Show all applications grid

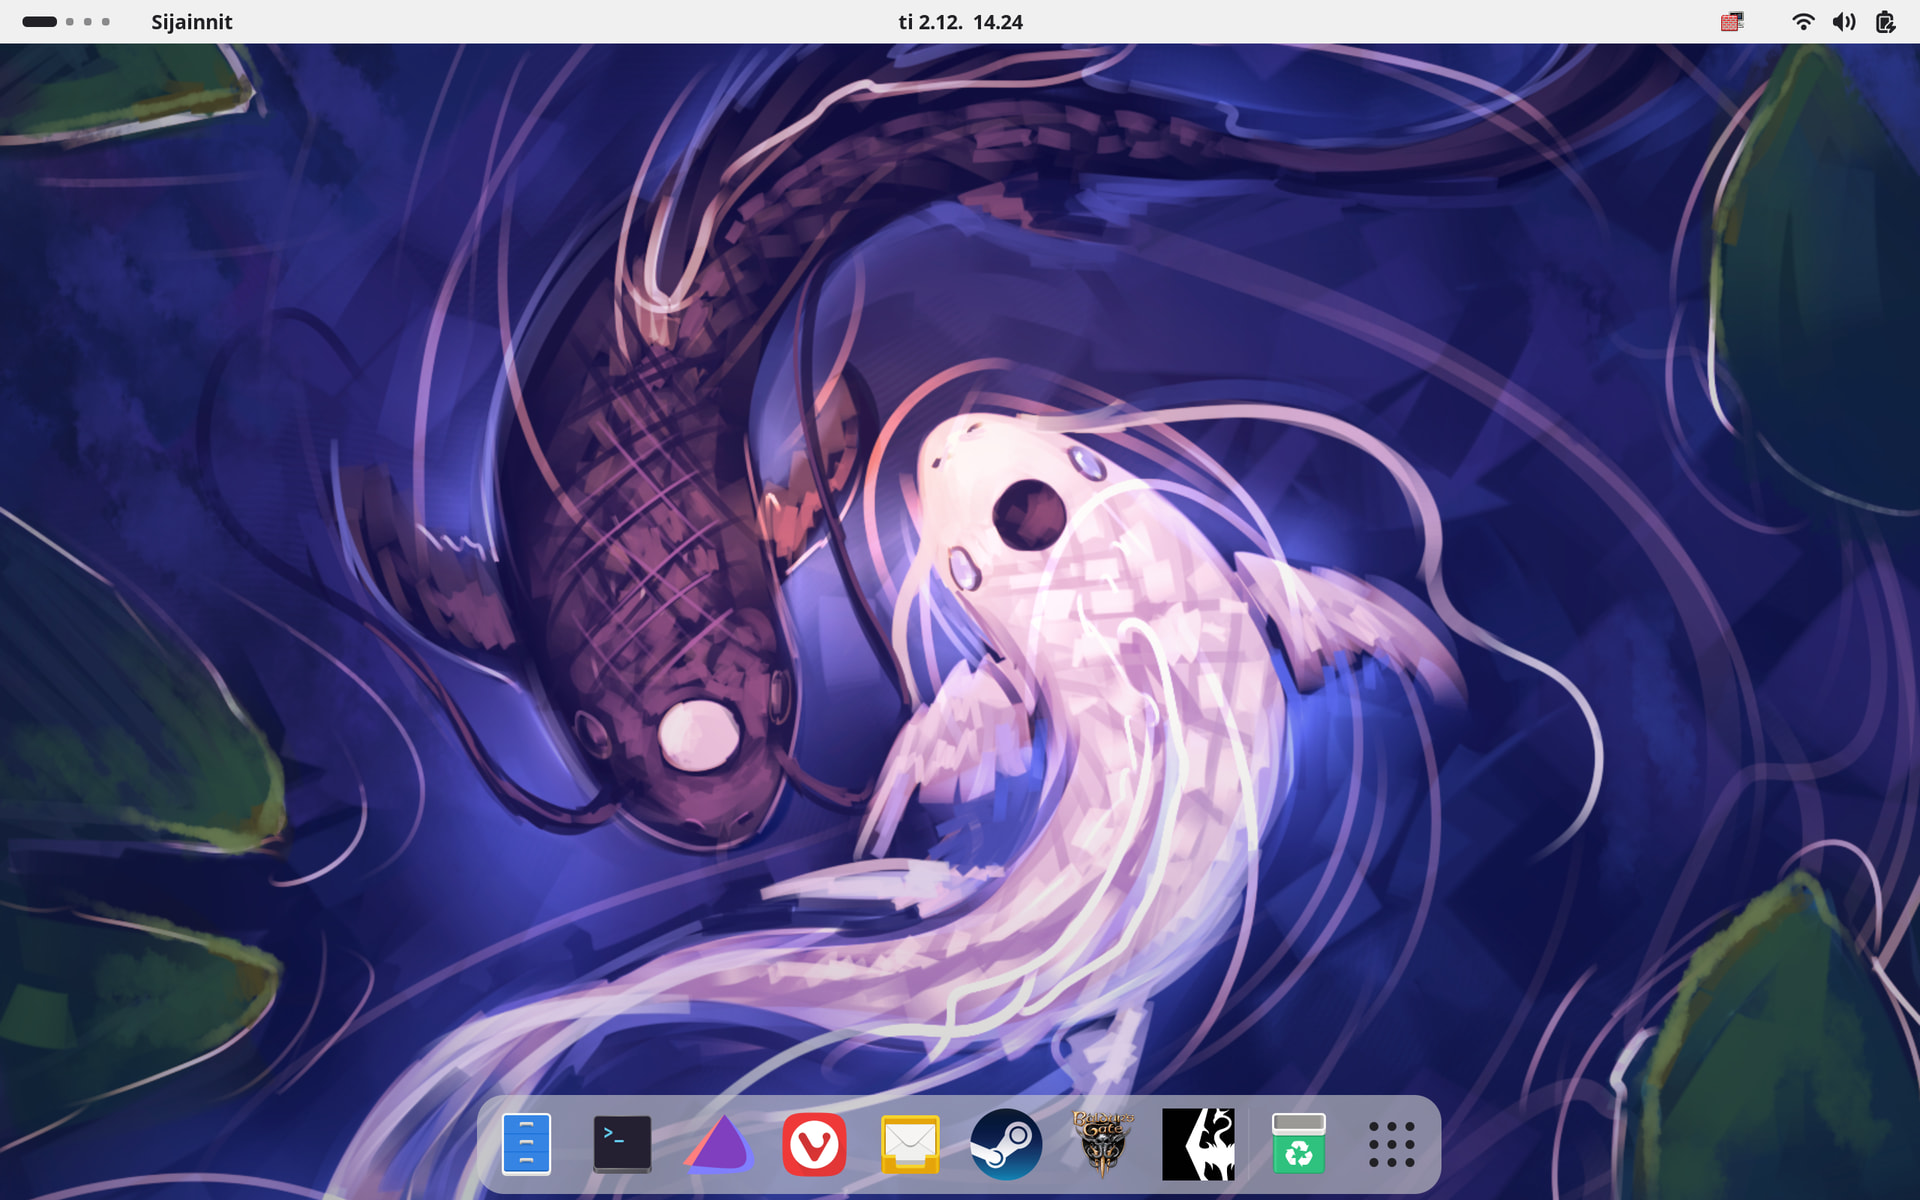click(1391, 1143)
